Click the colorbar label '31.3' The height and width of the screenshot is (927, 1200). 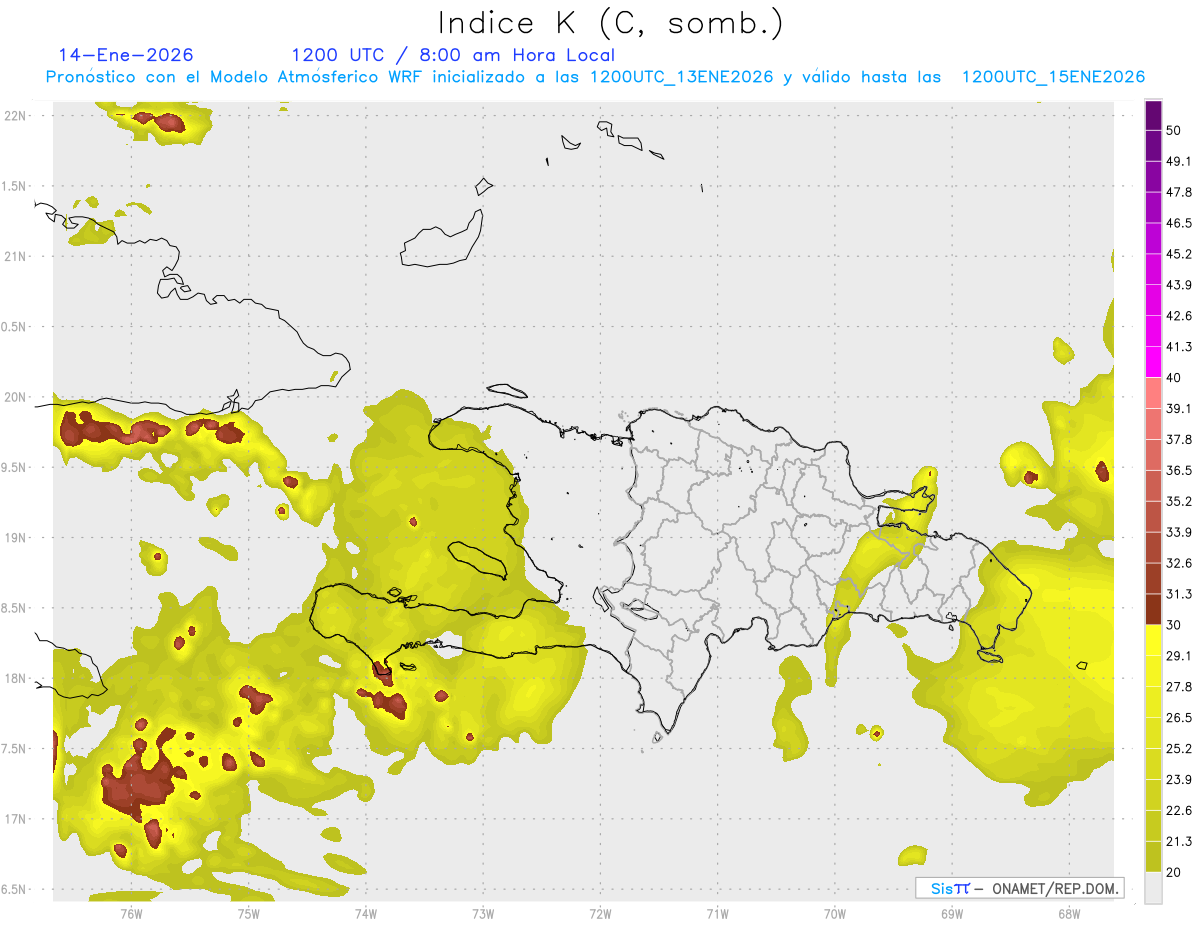(x=1179, y=594)
